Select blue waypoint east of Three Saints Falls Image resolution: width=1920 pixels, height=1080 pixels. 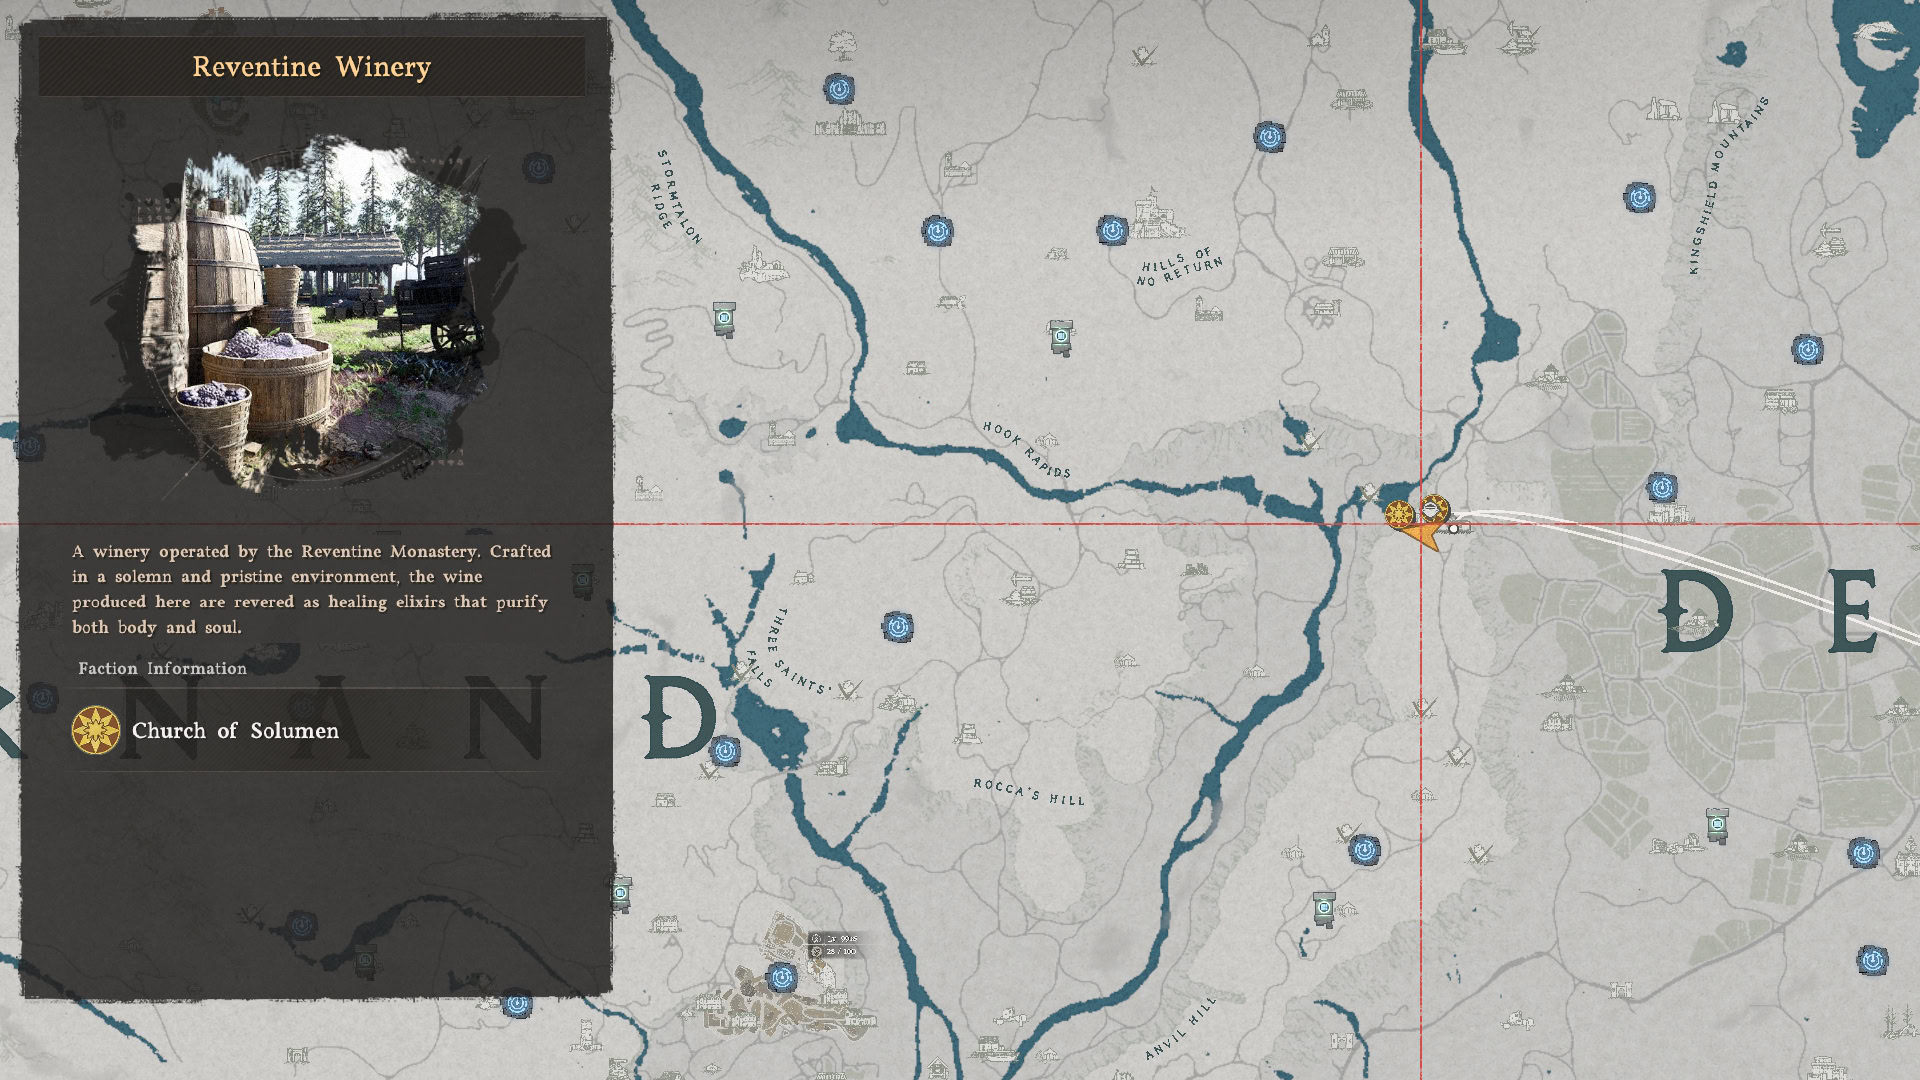tap(898, 627)
